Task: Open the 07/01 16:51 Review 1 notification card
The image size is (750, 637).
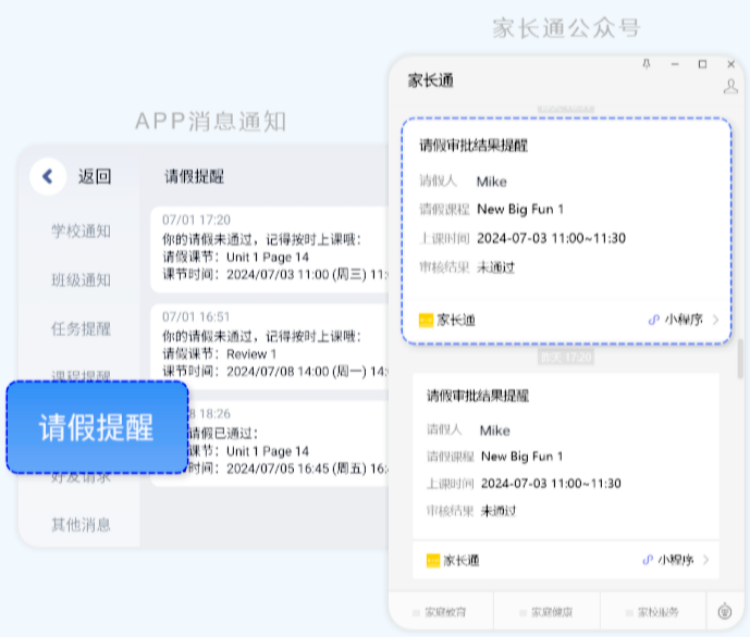Action: [270, 346]
